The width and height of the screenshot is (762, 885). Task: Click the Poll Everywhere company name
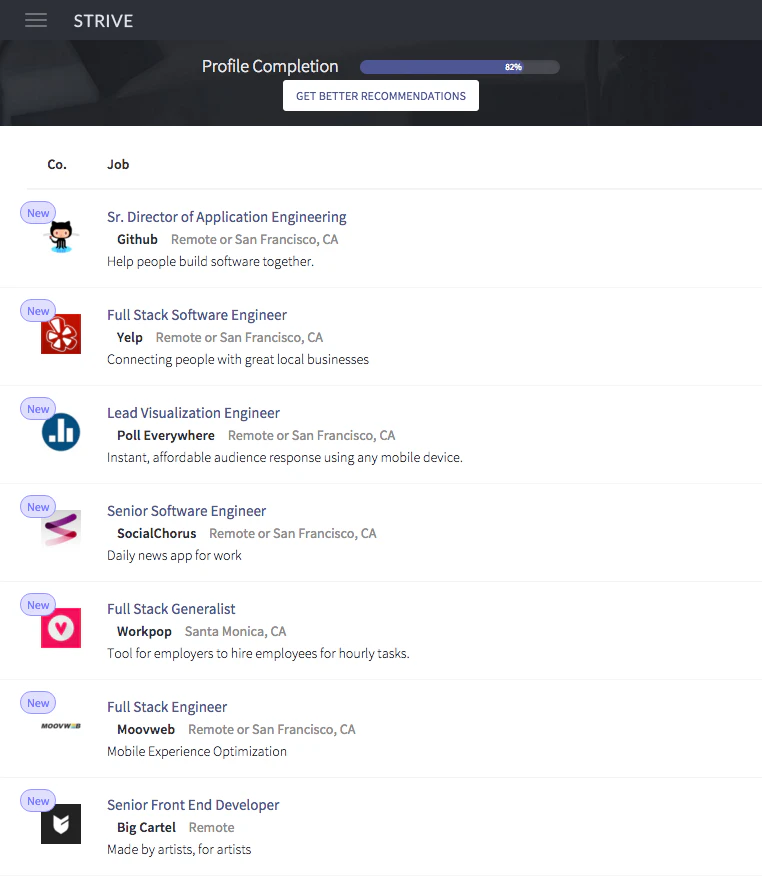[166, 435]
